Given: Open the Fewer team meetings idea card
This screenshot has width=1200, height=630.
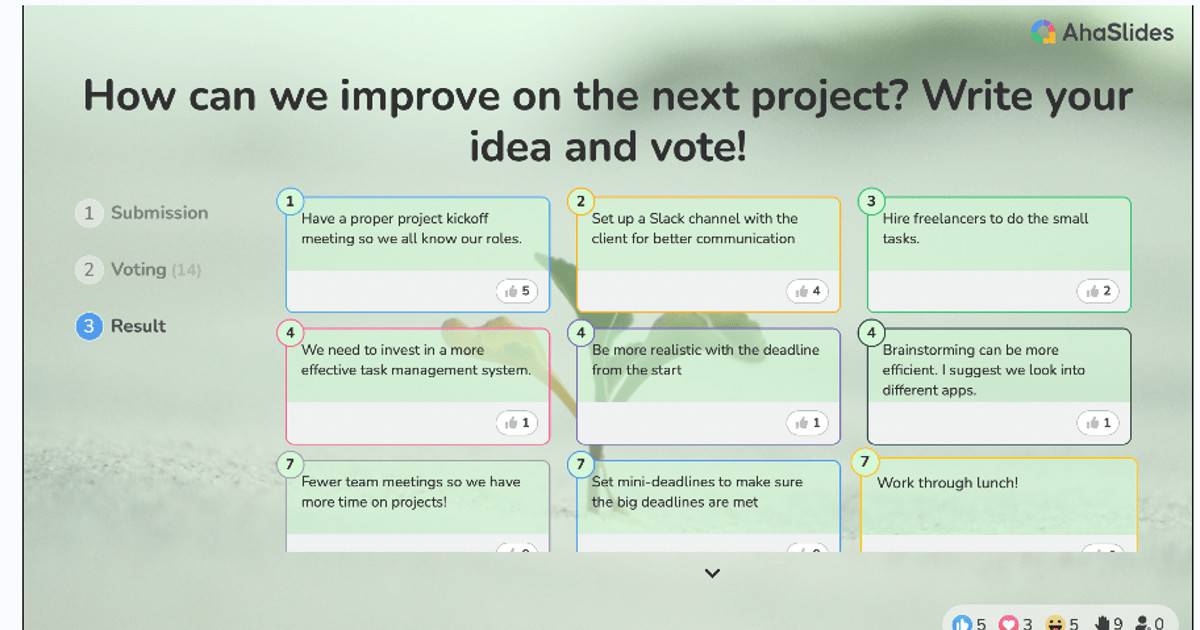Looking at the screenshot, I should coord(418,506).
